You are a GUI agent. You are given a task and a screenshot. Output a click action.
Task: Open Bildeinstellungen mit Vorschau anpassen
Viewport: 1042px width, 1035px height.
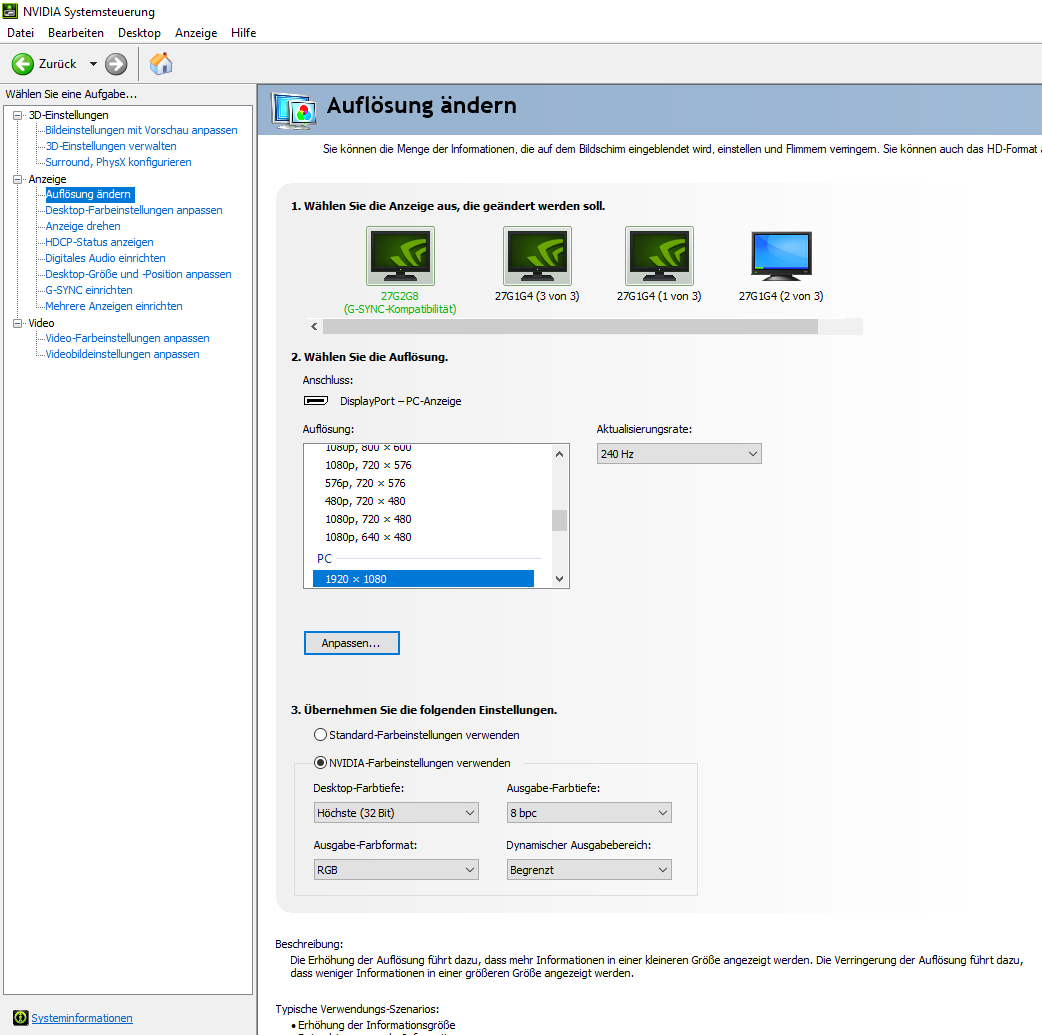(141, 130)
